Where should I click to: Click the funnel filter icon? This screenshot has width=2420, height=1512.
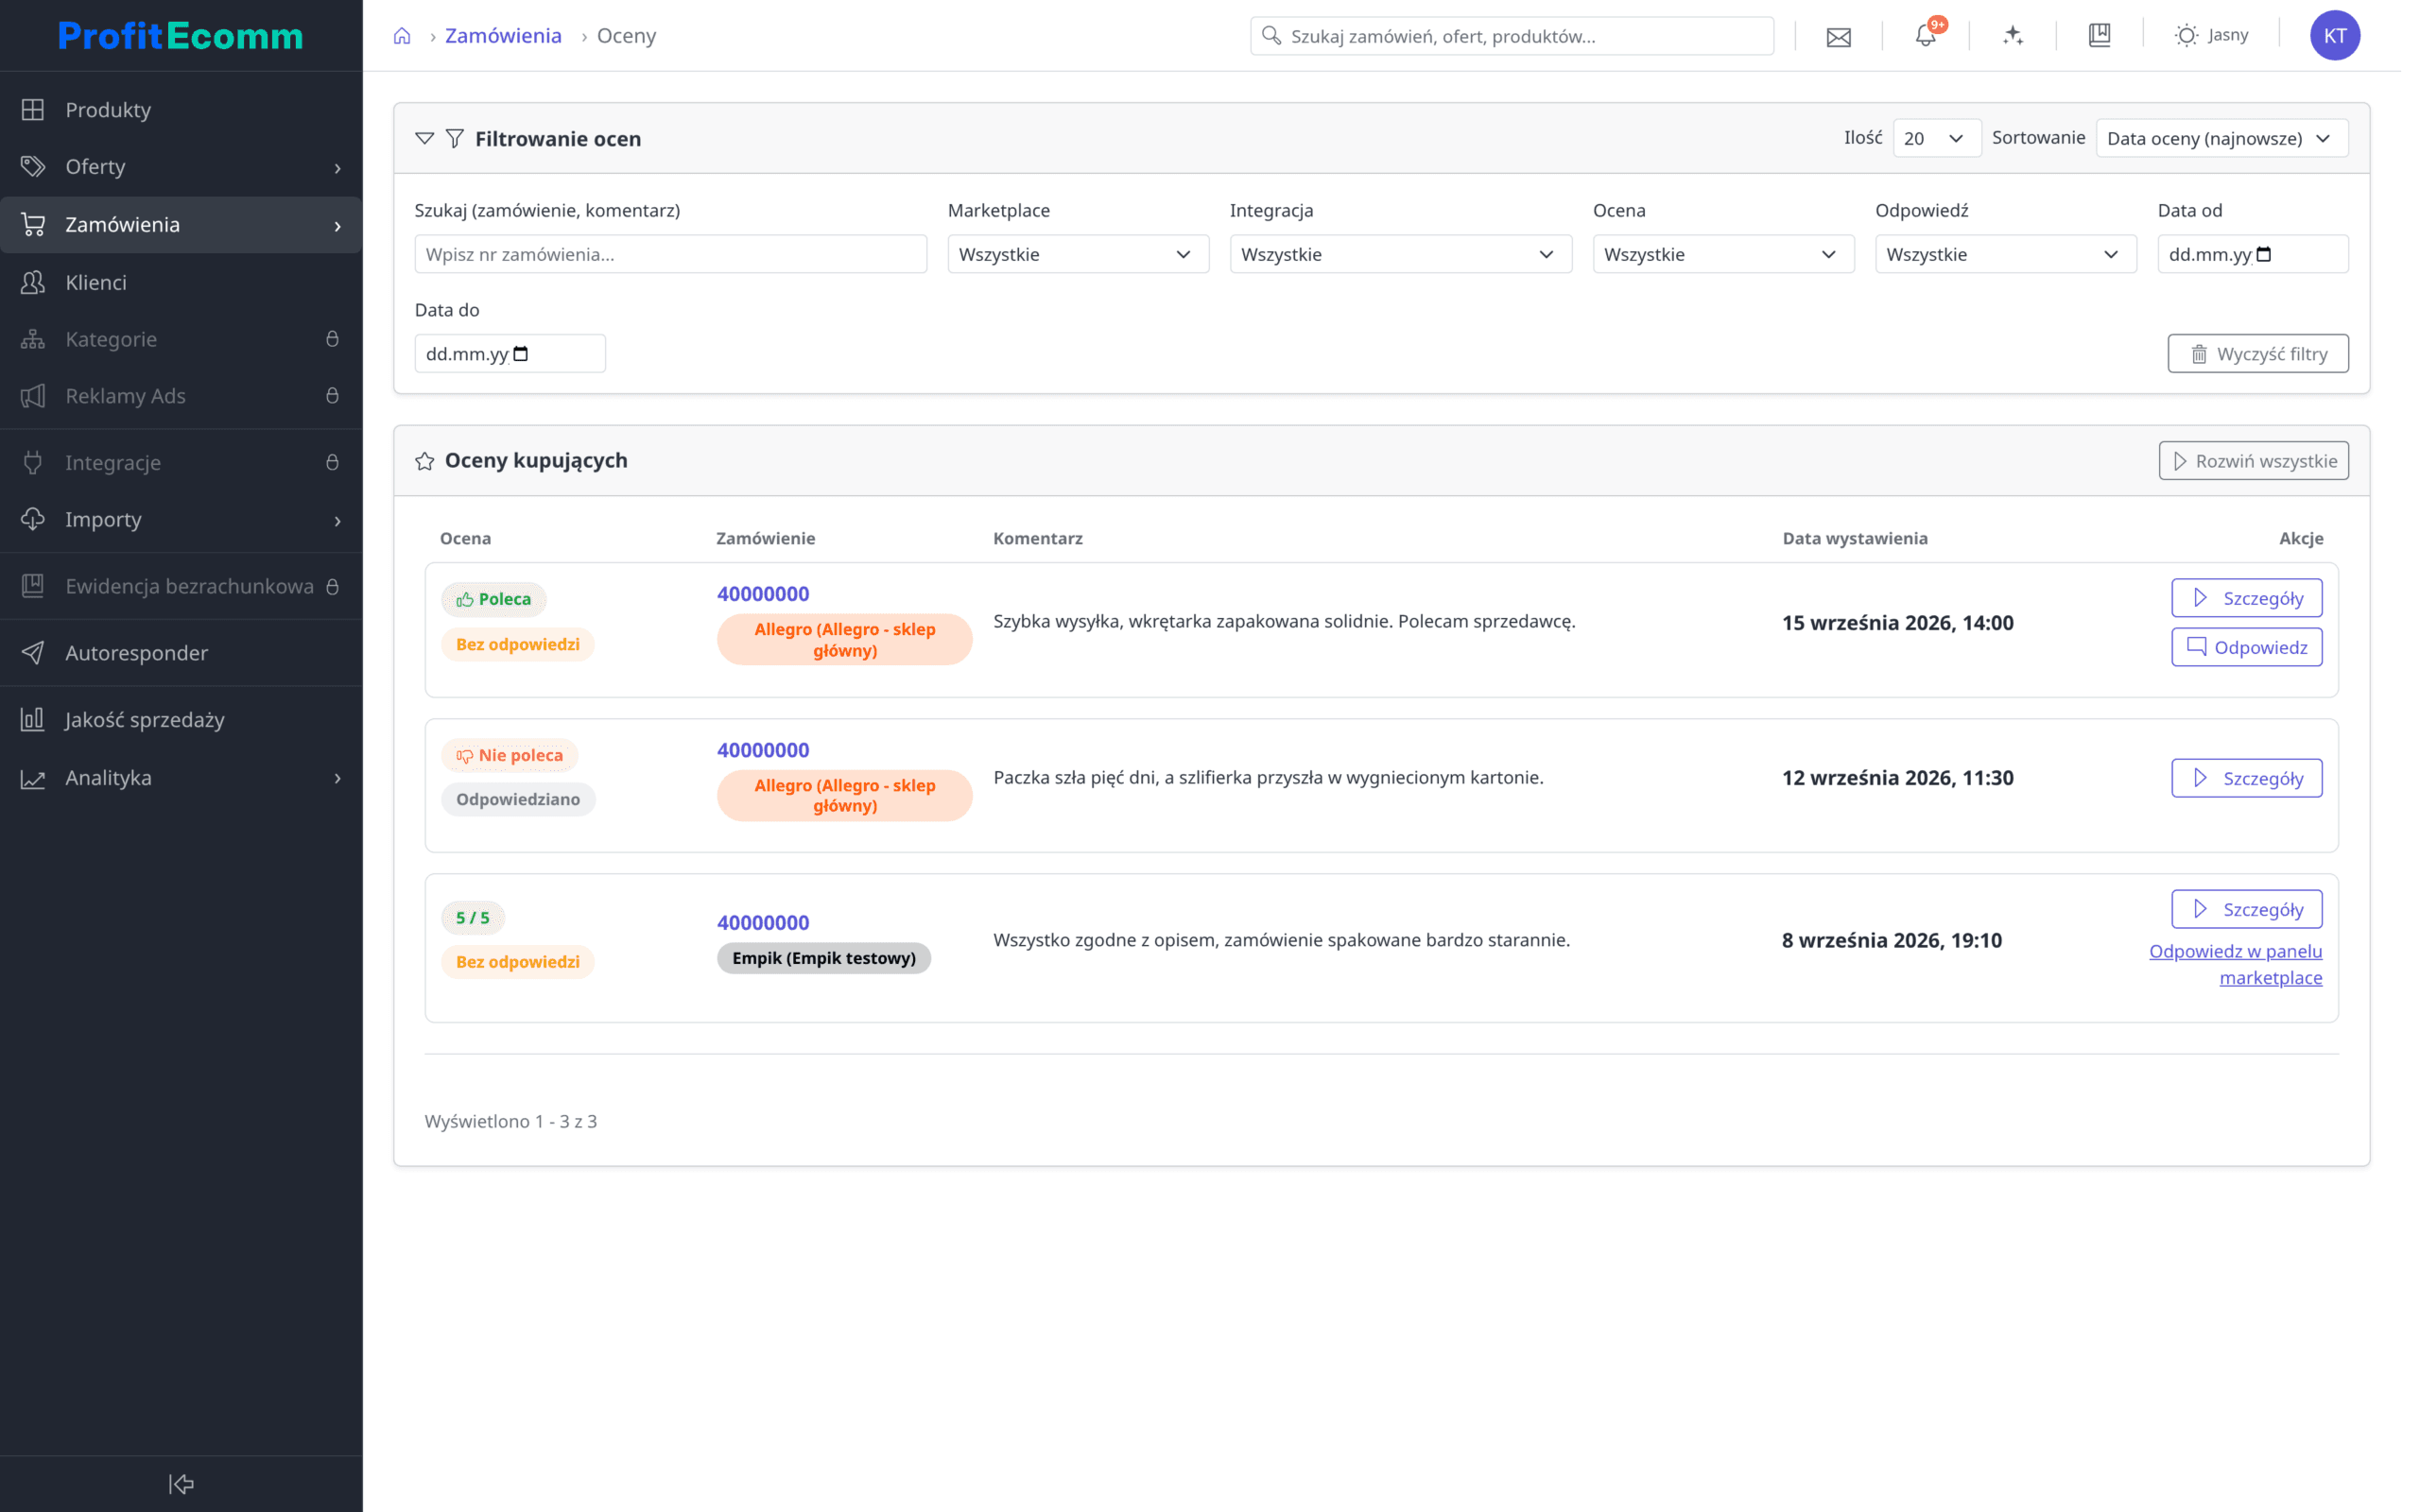[x=455, y=138]
